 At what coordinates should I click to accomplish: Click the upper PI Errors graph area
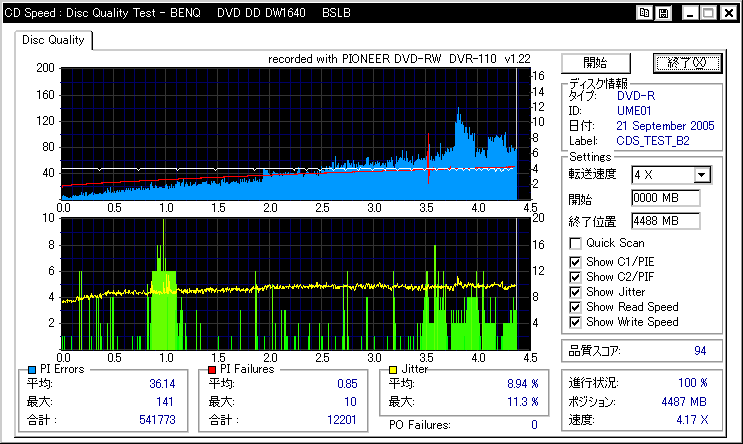tap(295, 134)
